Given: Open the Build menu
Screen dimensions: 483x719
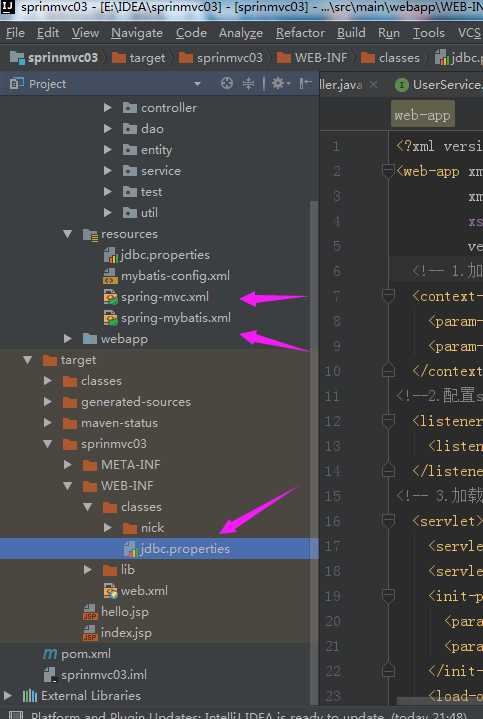Looking at the screenshot, I should (x=351, y=33).
